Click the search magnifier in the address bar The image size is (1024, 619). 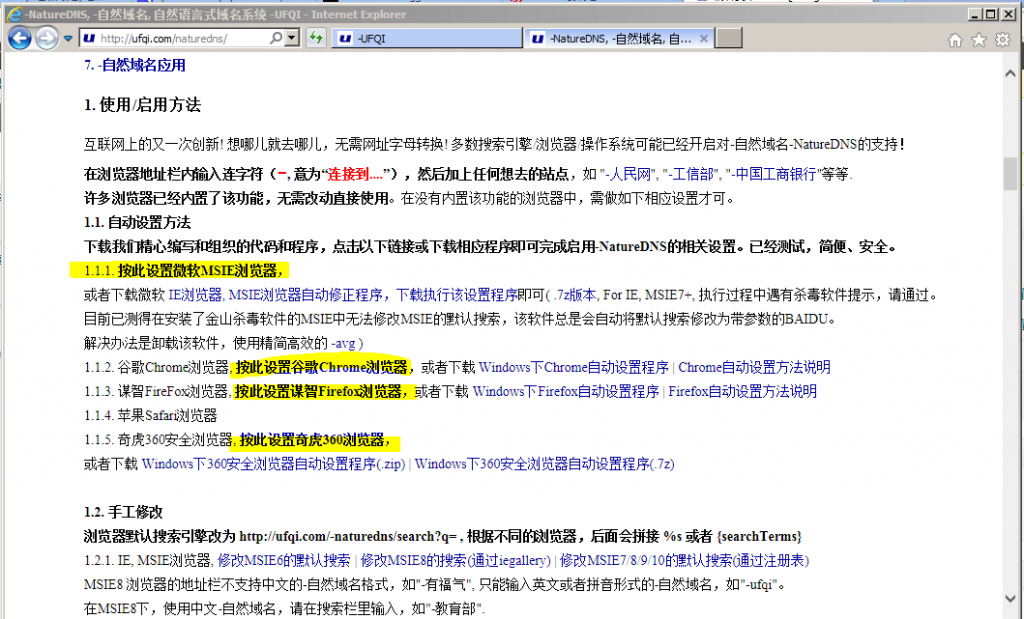[277, 37]
